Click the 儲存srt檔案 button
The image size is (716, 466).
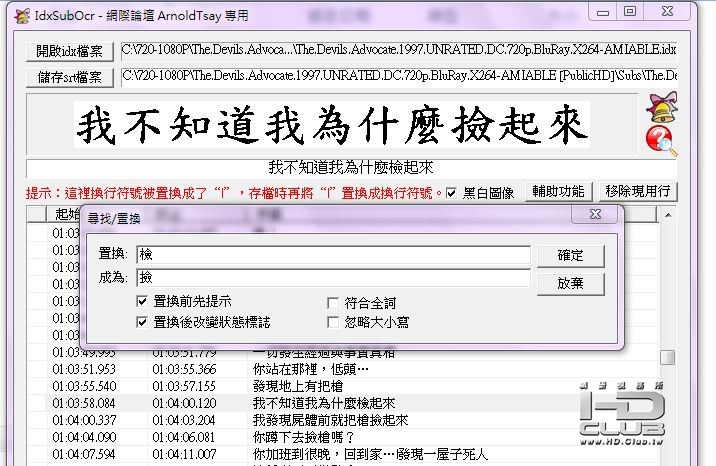69,77
